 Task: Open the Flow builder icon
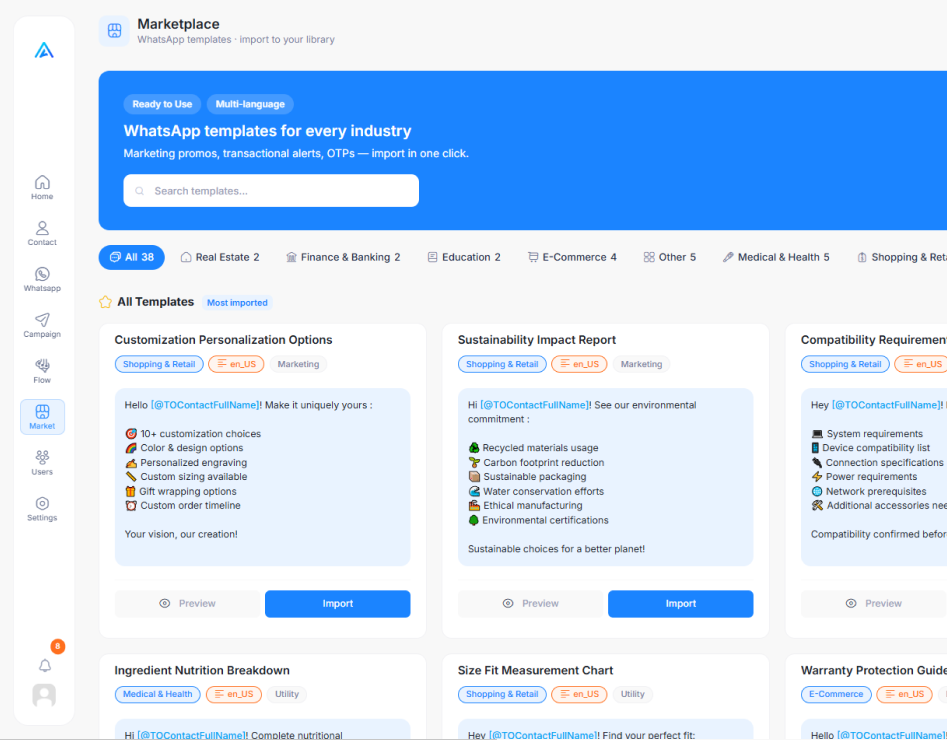tap(42, 371)
